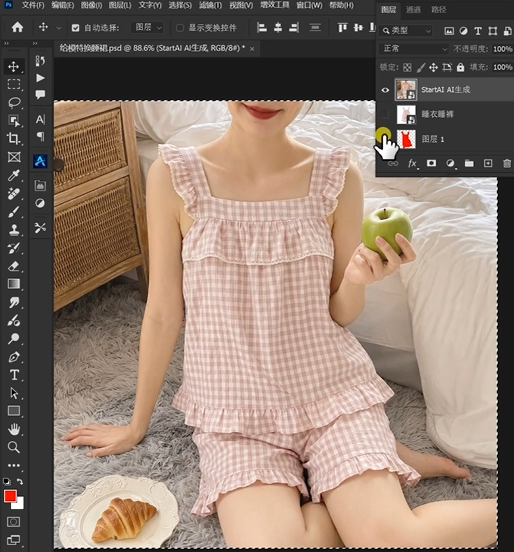The height and width of the screenshot is (552, 514).
Task: Select the 睡衣睡裤 layer thumbnail
Action: pyautogui.click(x=406, y=114)
